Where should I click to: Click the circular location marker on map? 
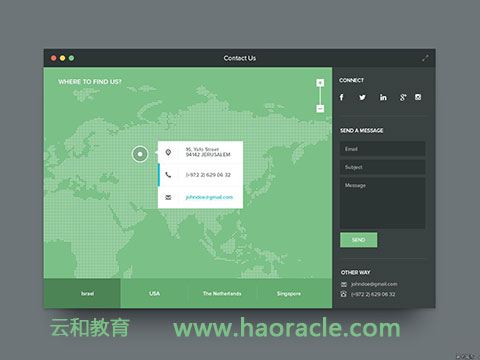coord(140,154)
